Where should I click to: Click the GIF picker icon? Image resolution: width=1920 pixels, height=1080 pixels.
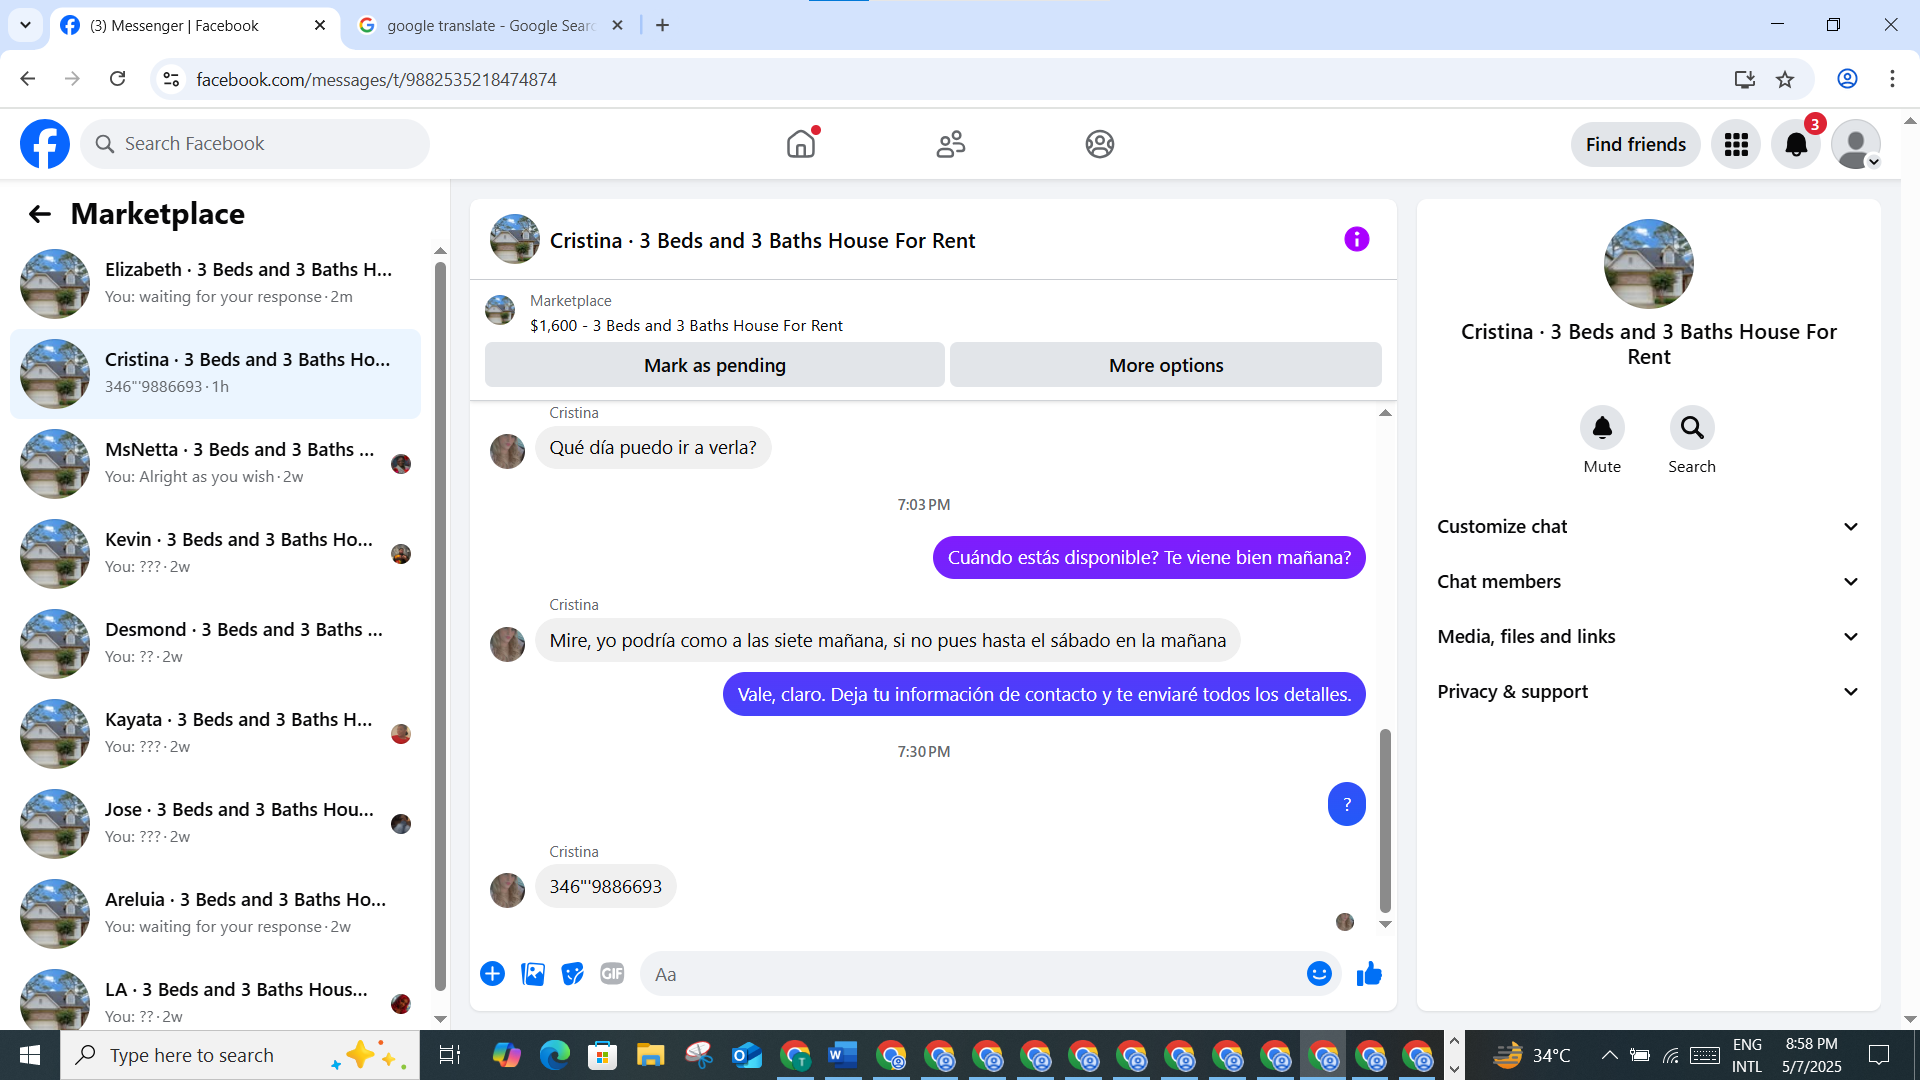coord(612,974)
